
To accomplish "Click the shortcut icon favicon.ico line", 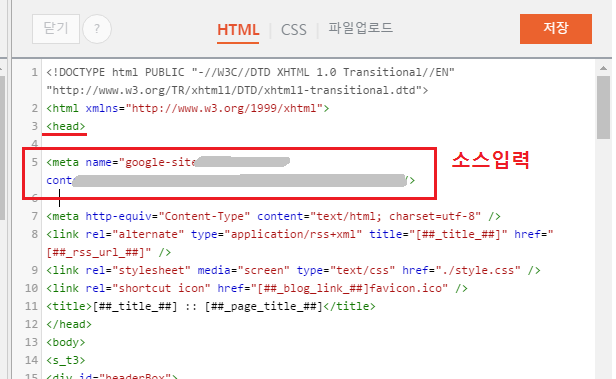I will pos(257,289).
